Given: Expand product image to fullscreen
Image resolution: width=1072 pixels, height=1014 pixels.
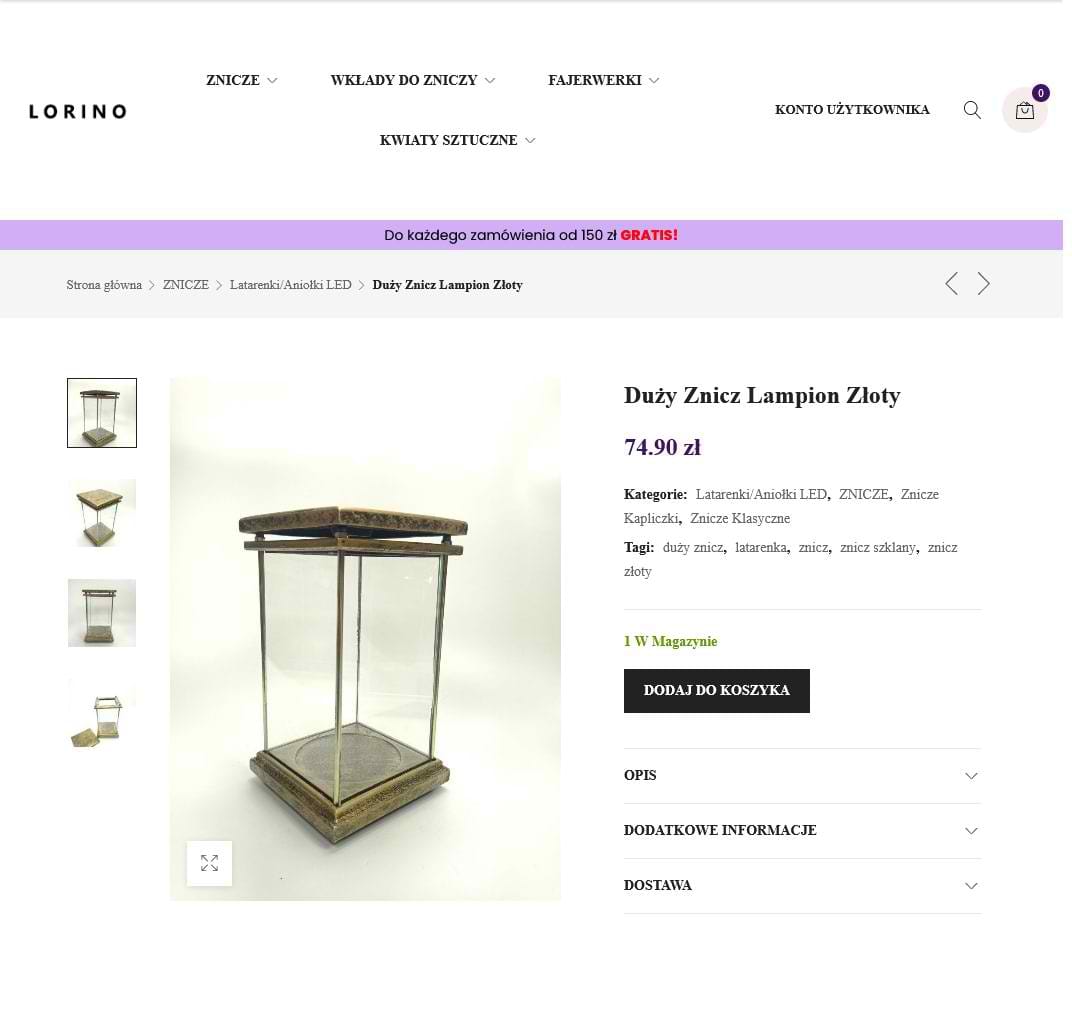Looking at the screenshot, I should coord(209,863).
